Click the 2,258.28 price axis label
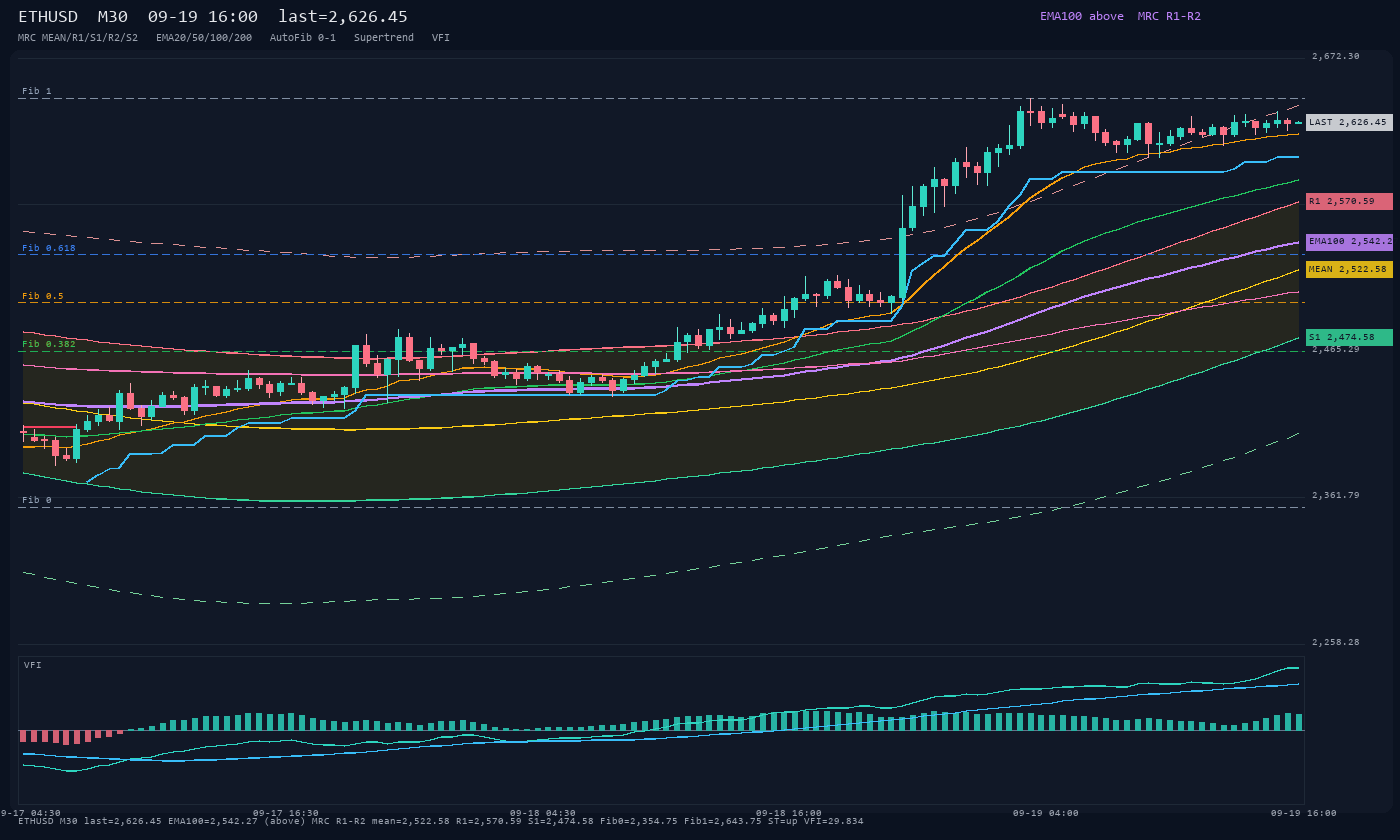Image resolution: width=1400 pixels, height=840 pixels. 1336,642
